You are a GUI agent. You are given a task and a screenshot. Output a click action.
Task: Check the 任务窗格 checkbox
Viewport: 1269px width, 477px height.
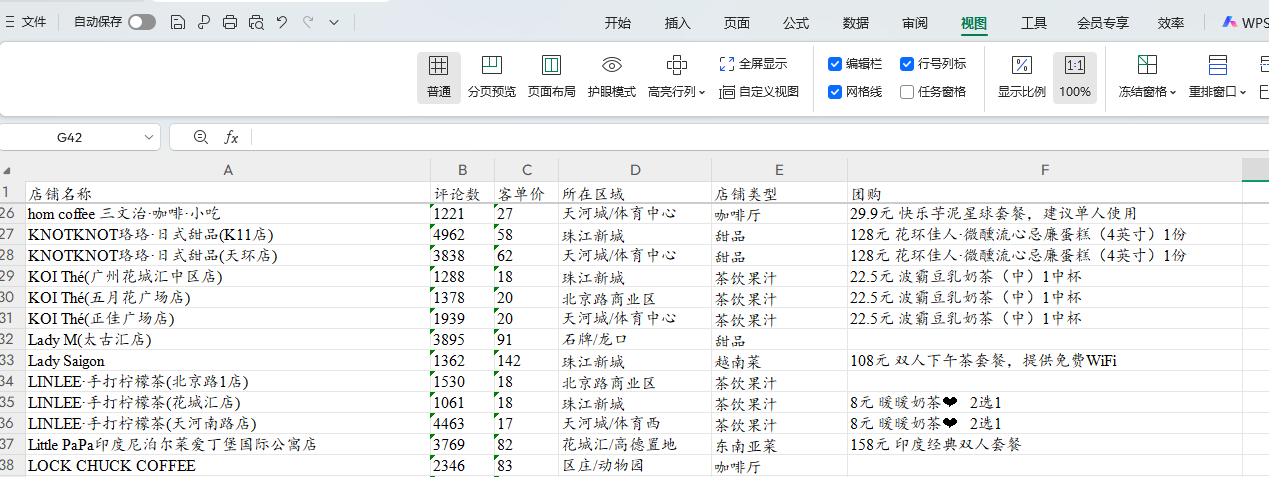coord(907,92)
